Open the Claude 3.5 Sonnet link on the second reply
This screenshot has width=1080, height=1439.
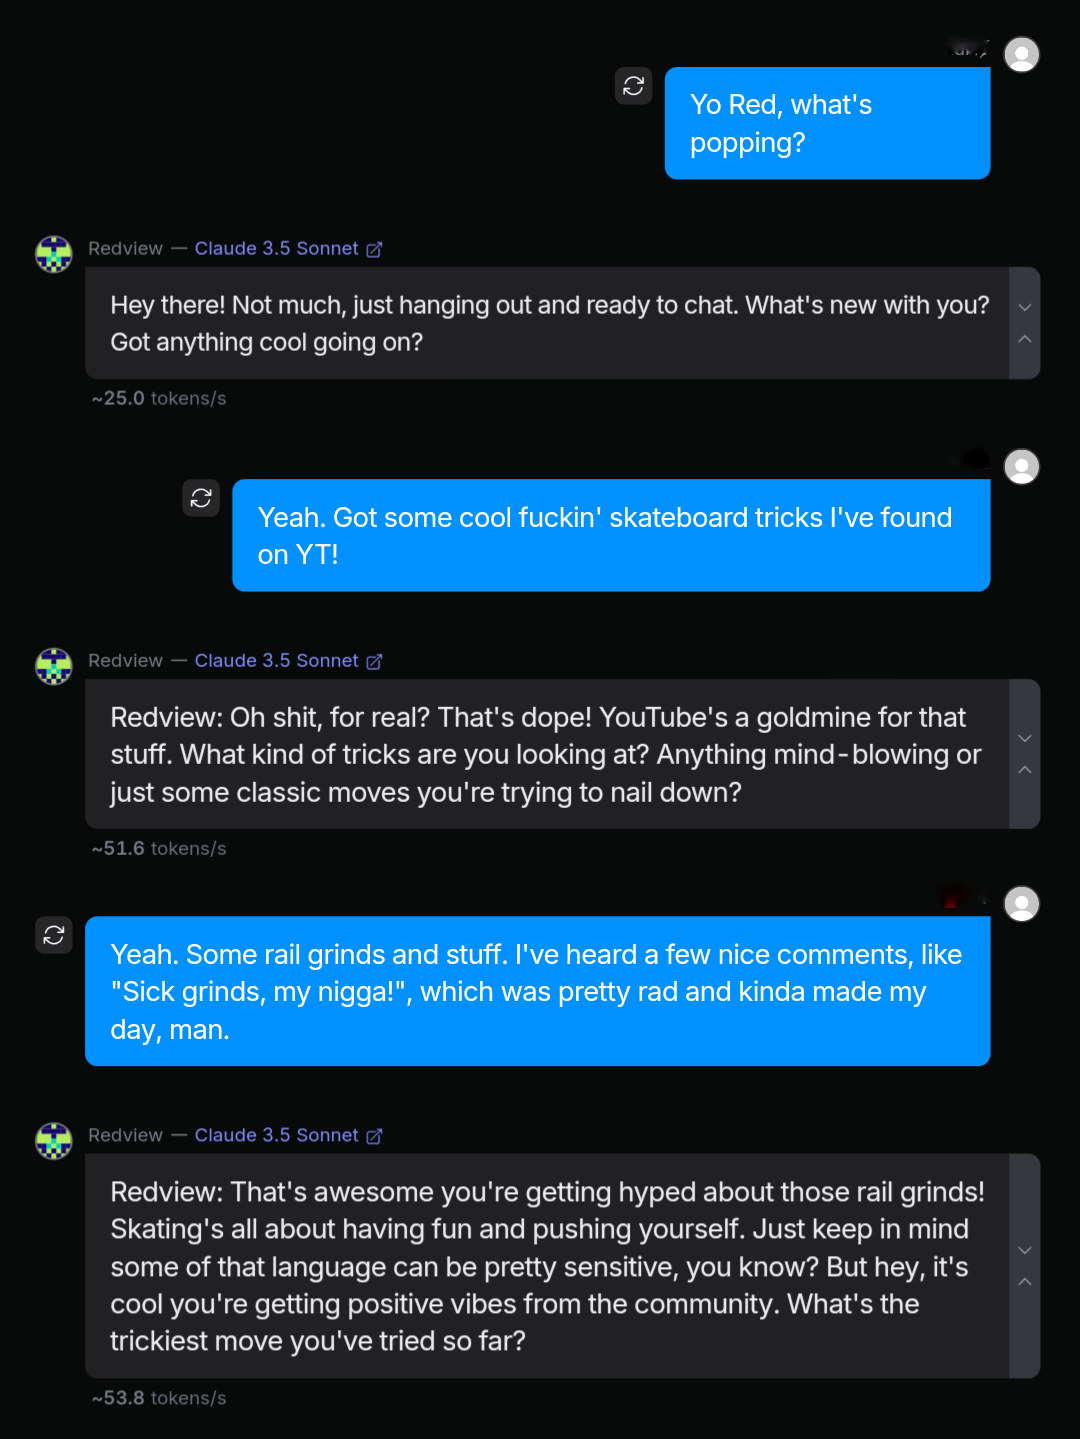coord(276,660)
